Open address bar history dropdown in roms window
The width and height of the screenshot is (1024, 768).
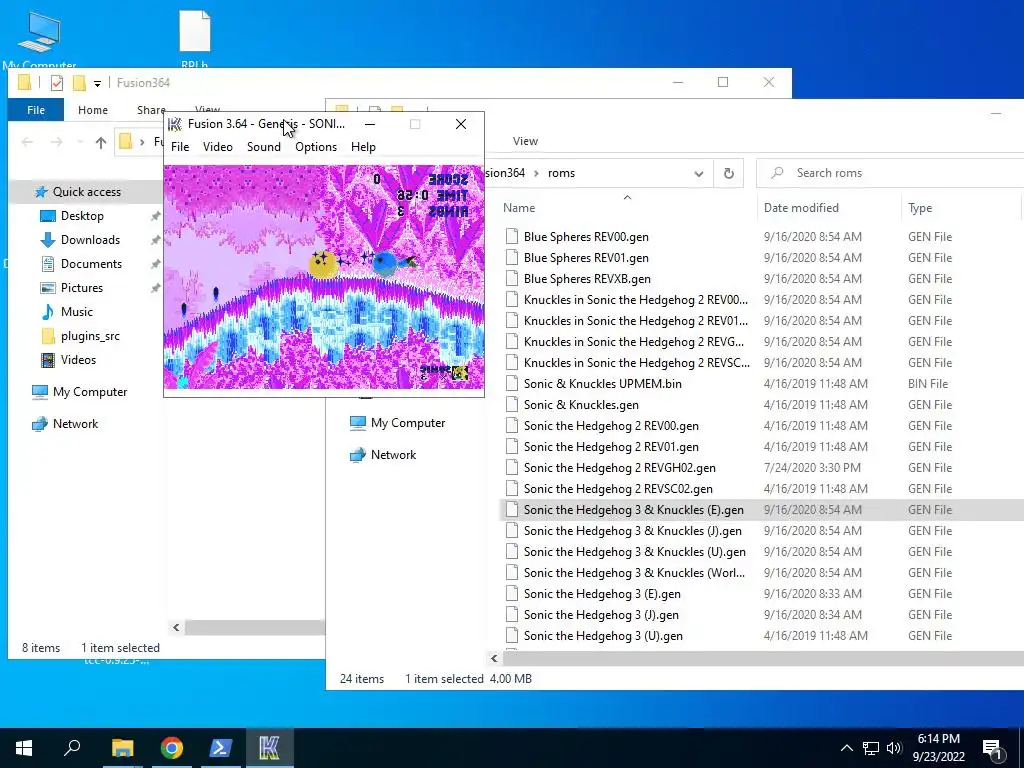[699, 174]
